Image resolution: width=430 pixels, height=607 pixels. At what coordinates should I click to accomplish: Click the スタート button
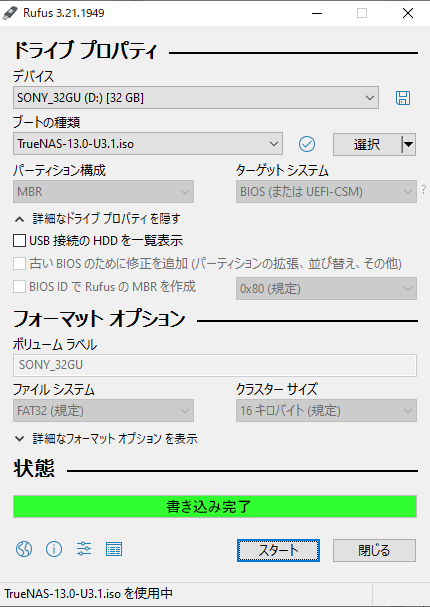coord(278,550)
